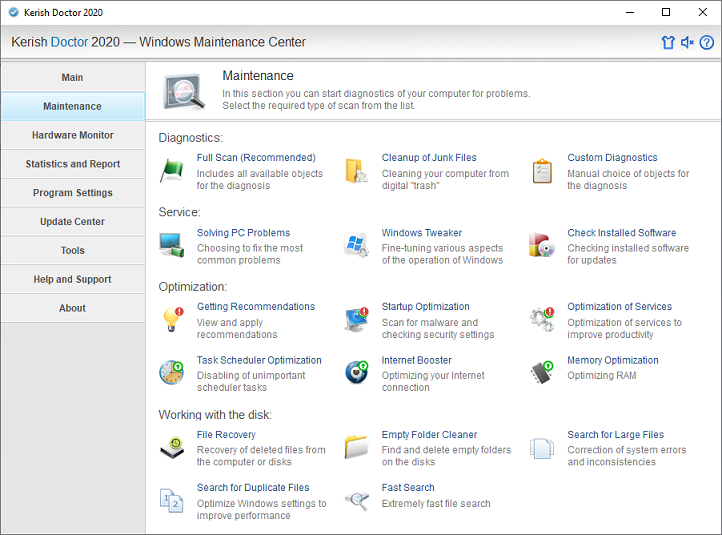The height and width of the screenshot is (535, 722).
Task: Maximize the Kerish Doctor window
Action: click(x=666, y=12)
